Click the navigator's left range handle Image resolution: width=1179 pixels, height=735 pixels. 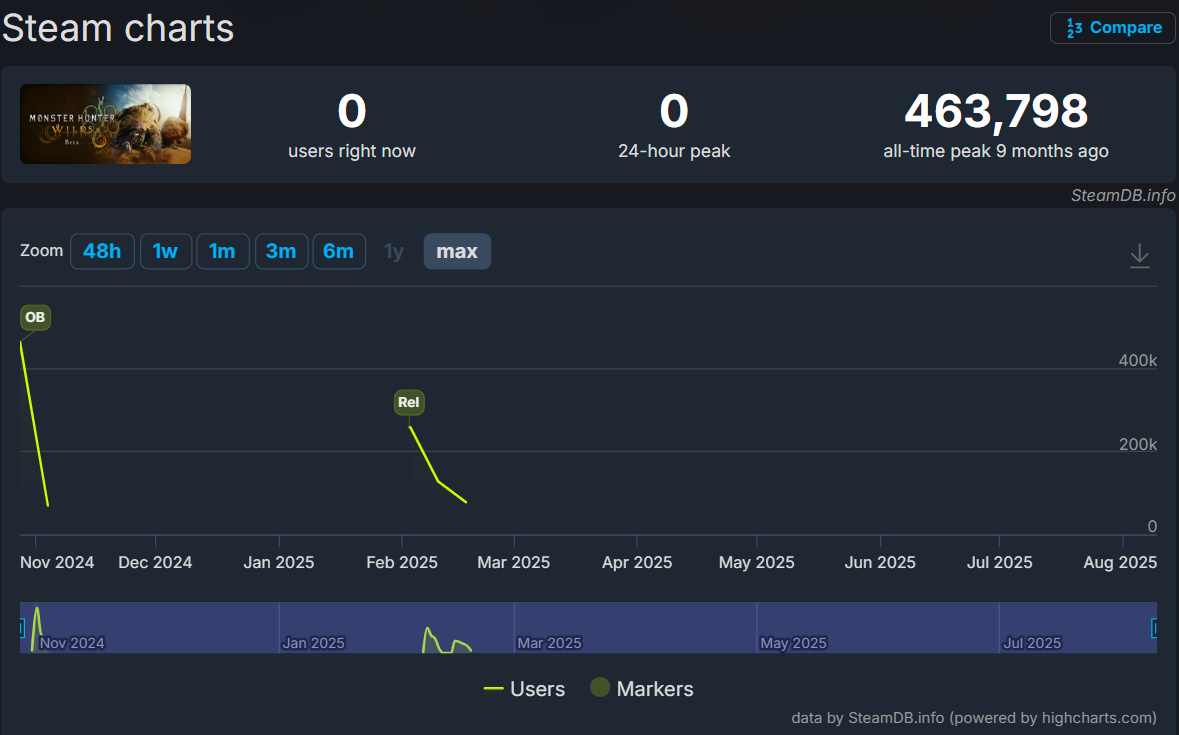22,628
